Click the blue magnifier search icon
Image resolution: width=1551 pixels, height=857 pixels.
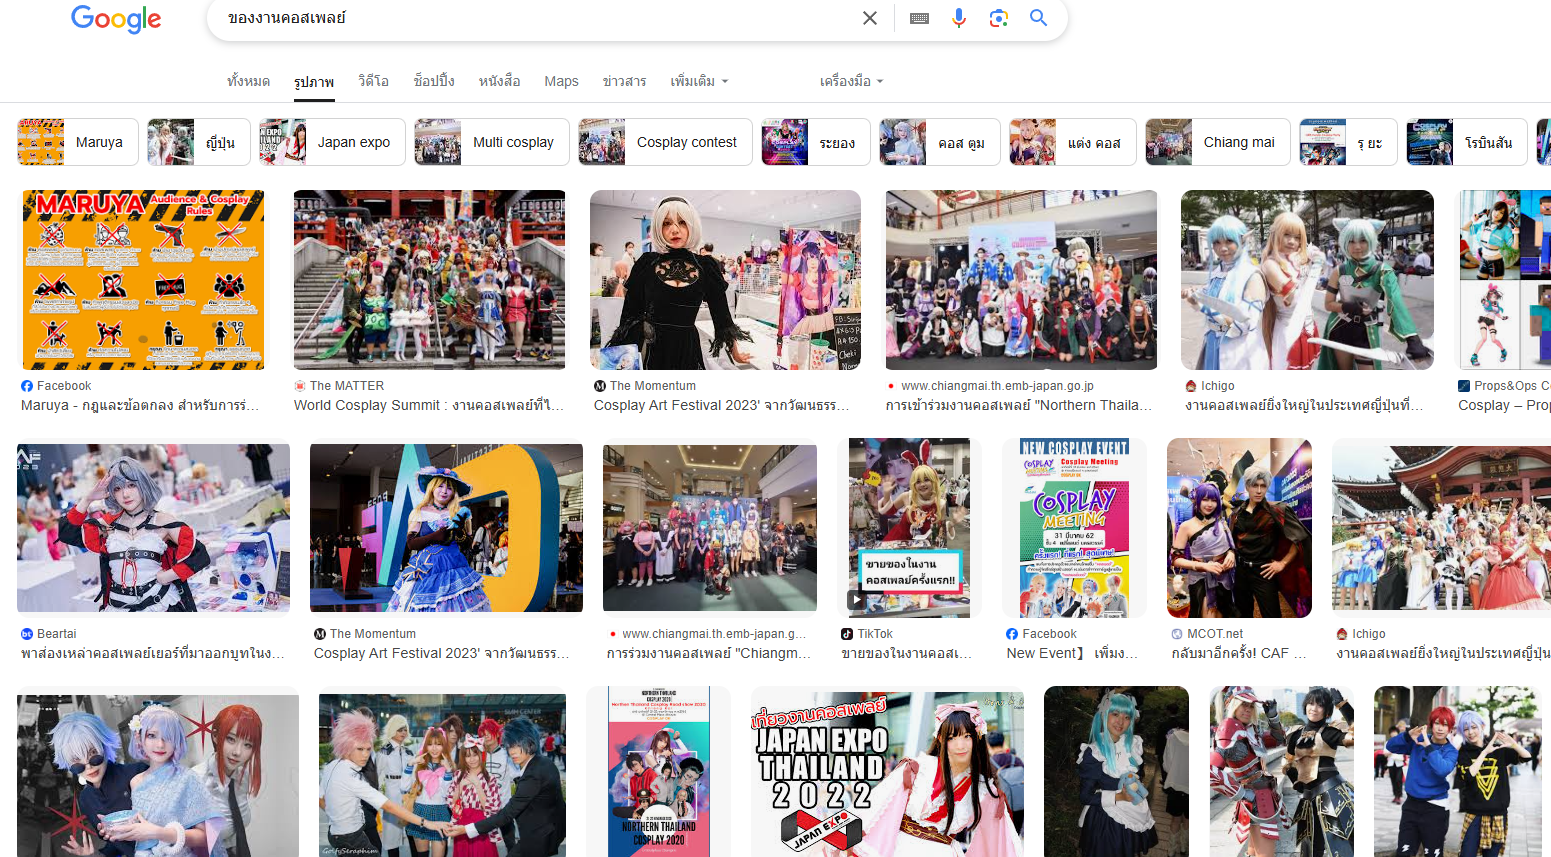pos(1039,18)
